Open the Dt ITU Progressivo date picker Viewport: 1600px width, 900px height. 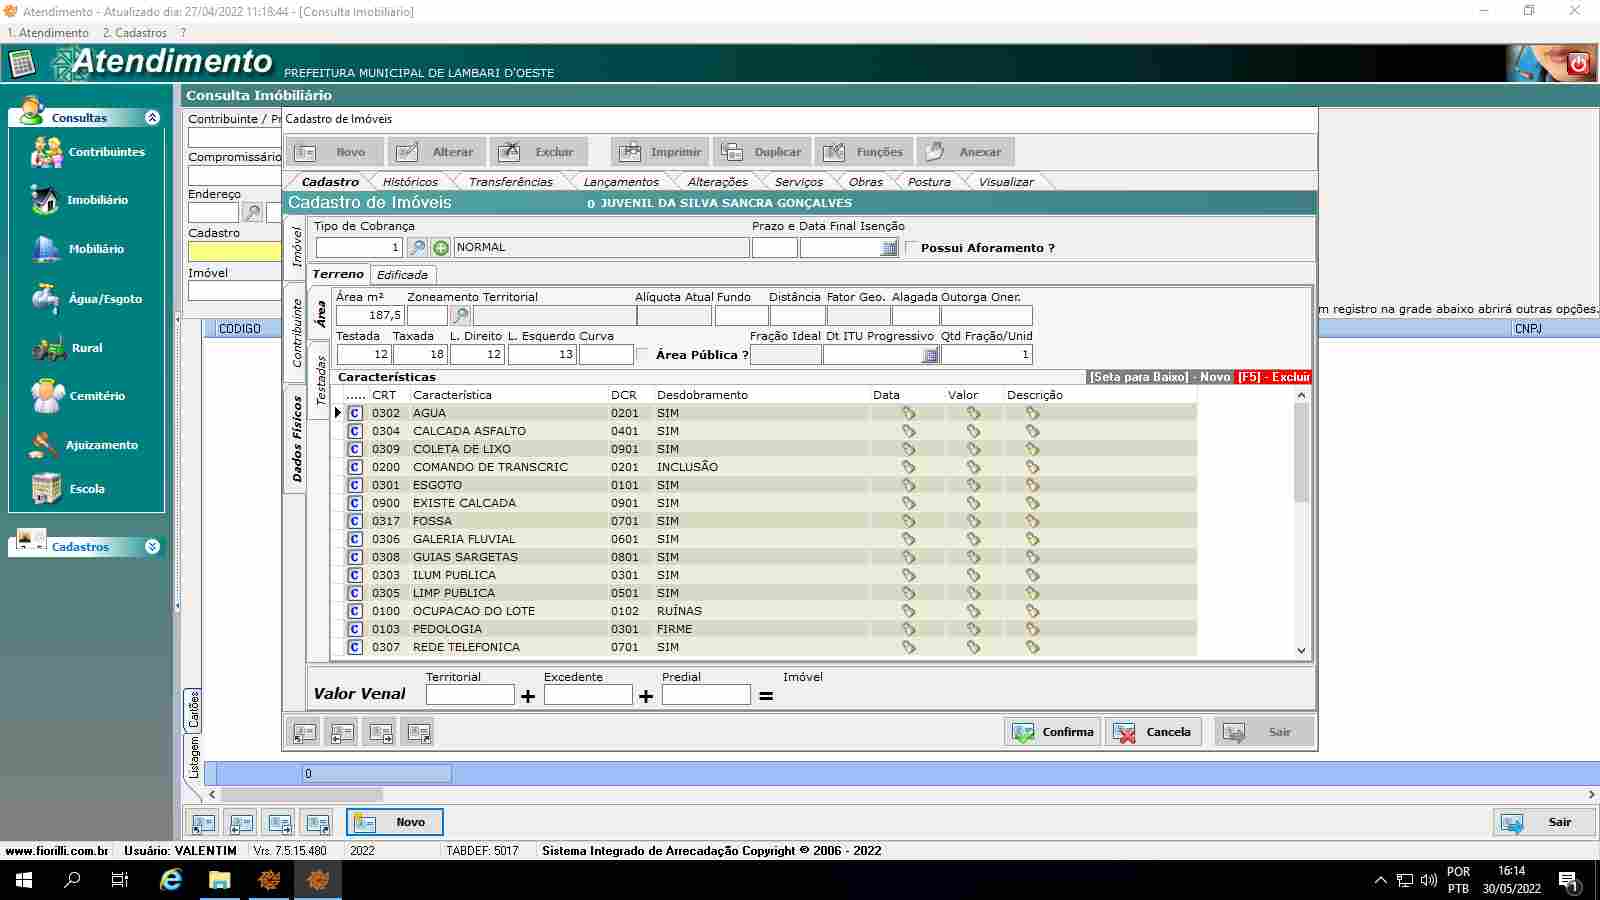[930, 355]
